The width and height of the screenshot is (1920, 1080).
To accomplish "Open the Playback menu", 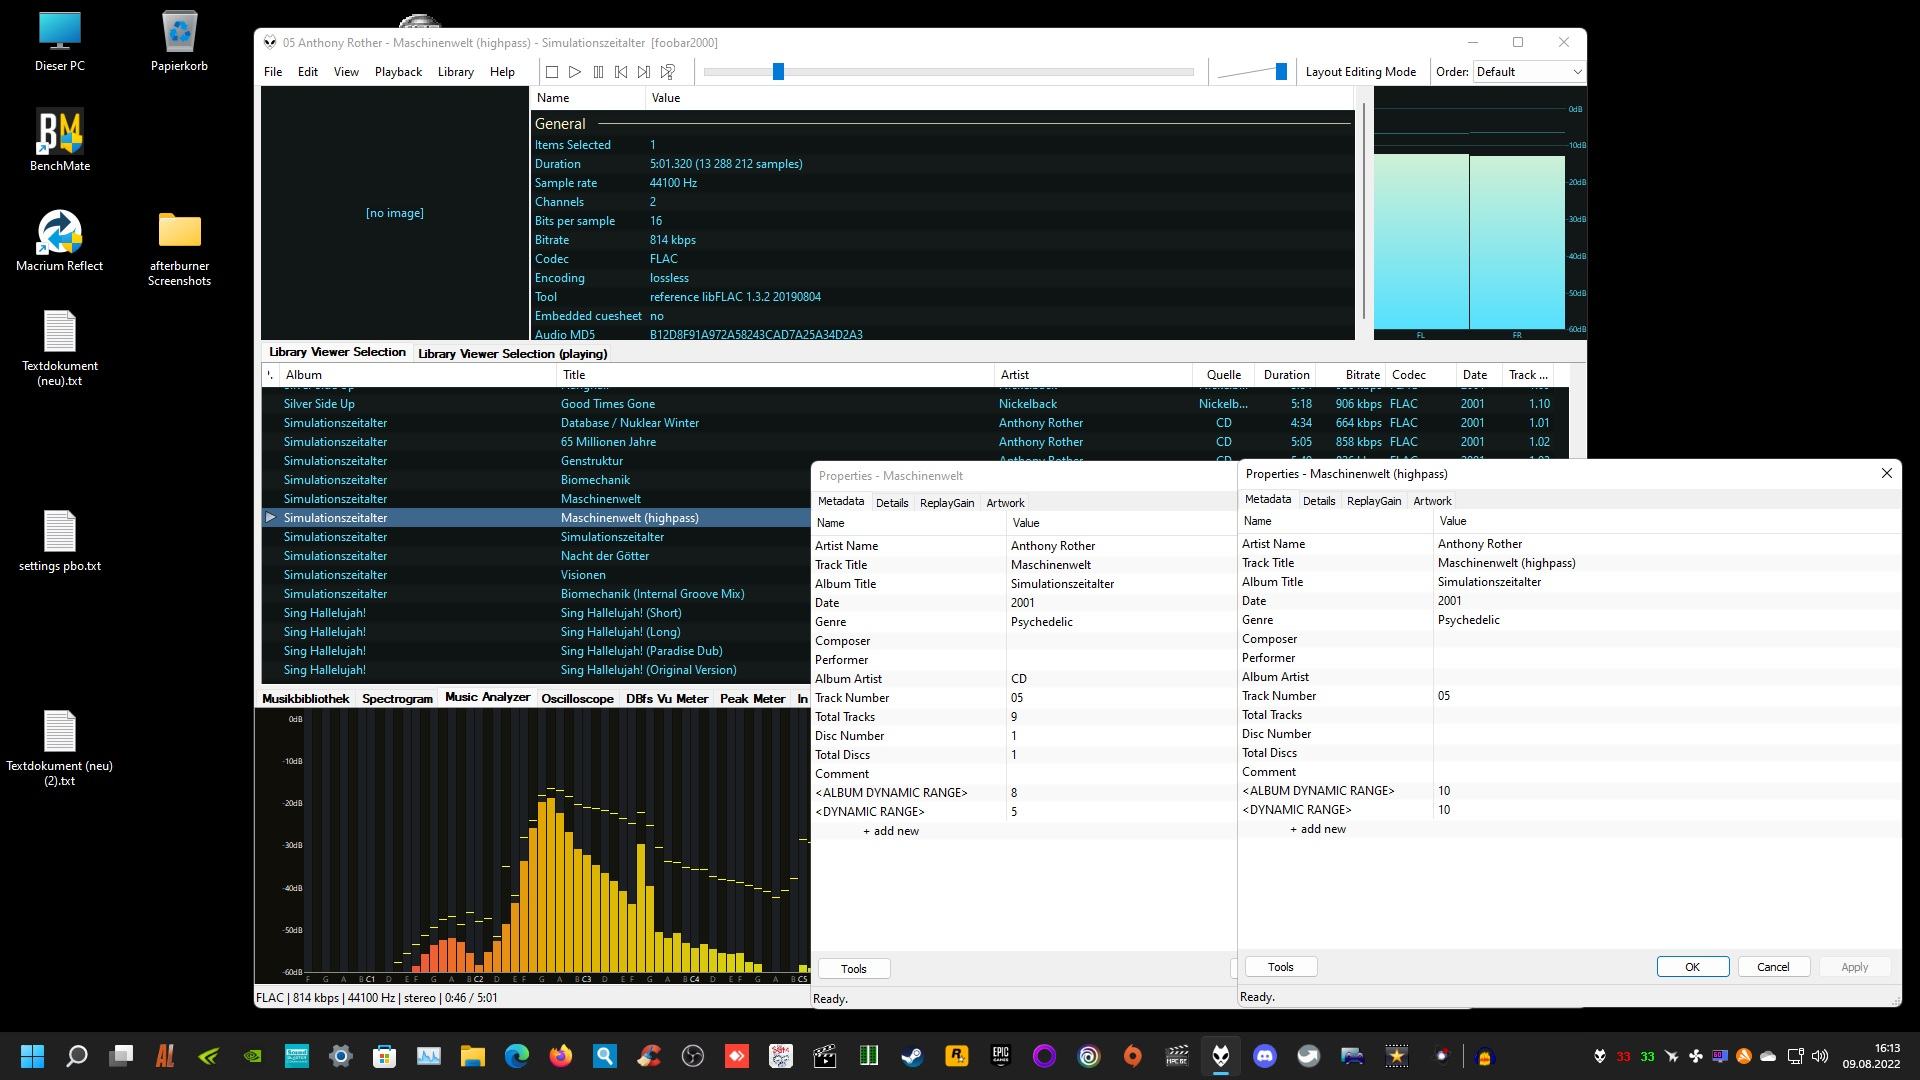I will [398, 72].
